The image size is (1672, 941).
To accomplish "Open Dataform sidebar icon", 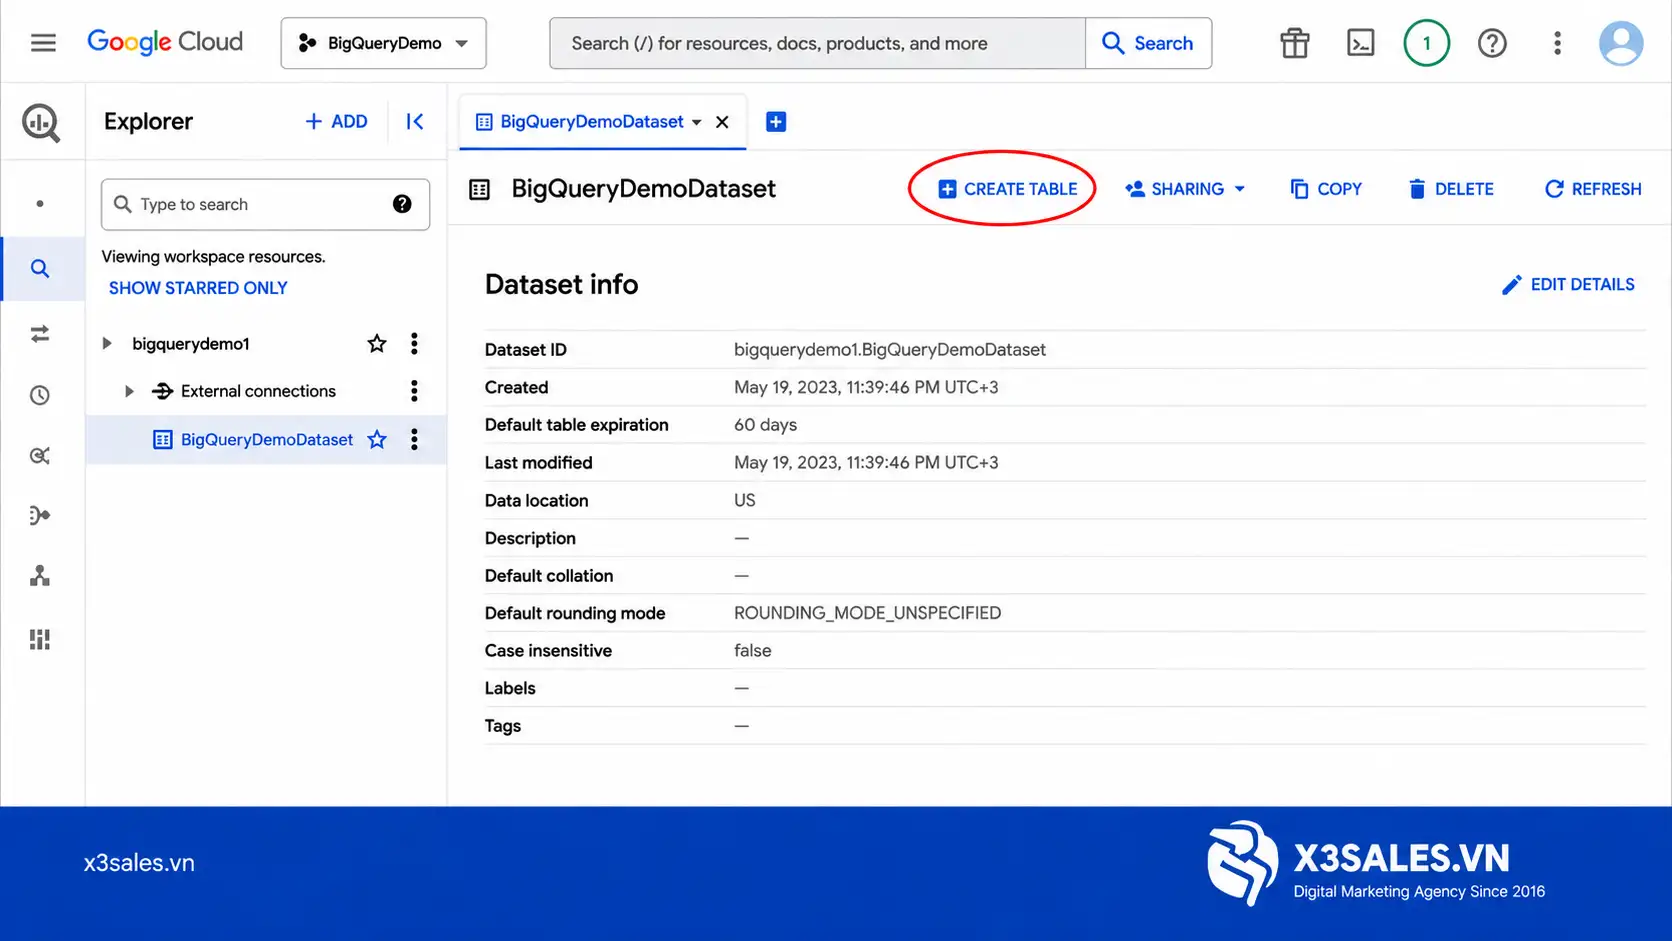I will pyautogui.click(x=40, y=516).
